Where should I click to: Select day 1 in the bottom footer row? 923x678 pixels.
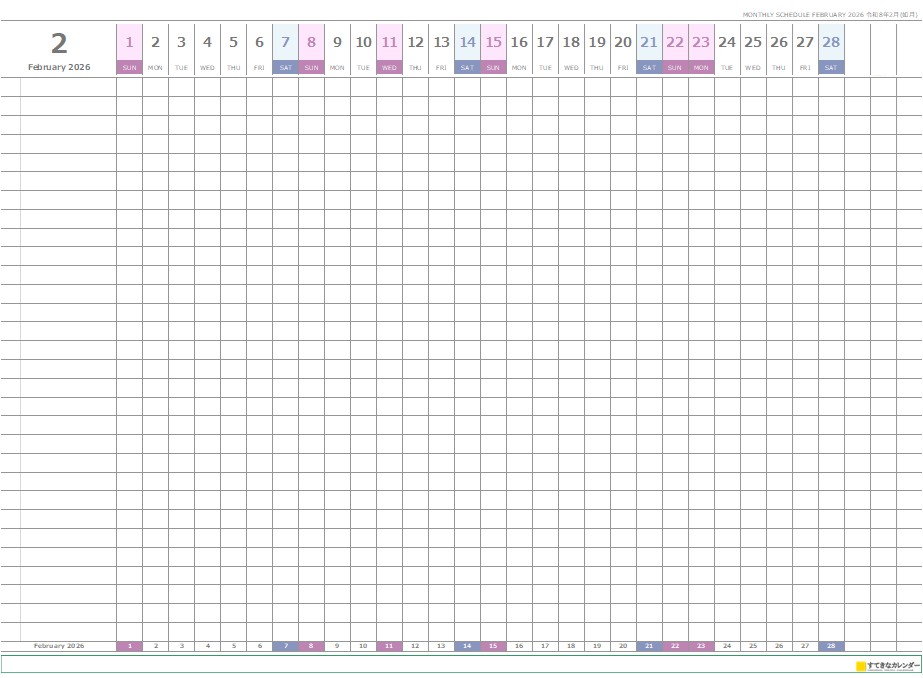129,646
